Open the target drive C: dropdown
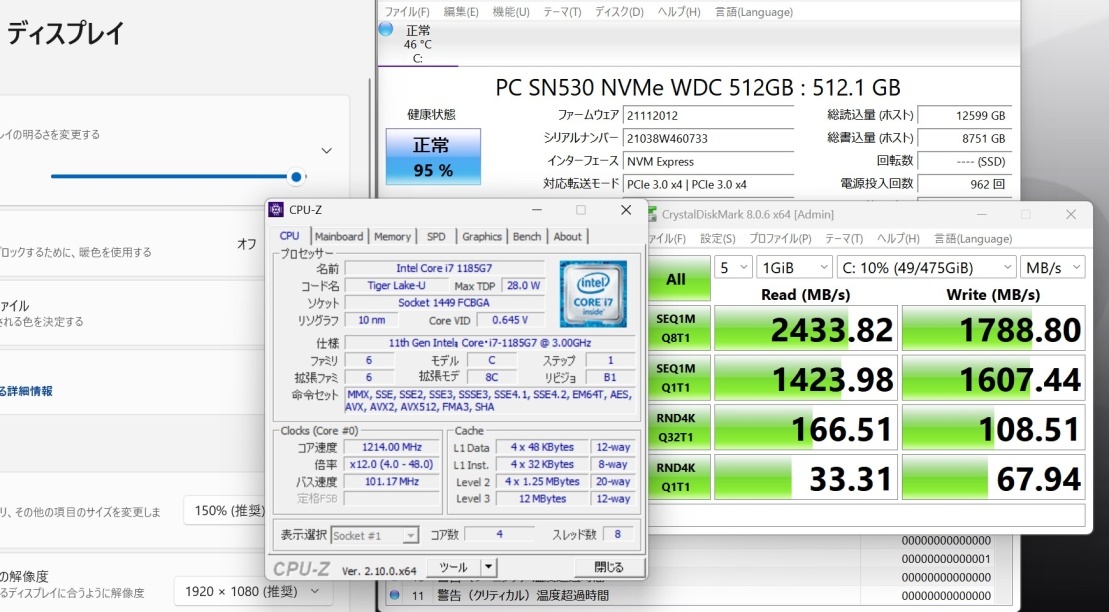The width and height of the screenshot is (1109, 612). pyautogui.click(x=925, y=267)
